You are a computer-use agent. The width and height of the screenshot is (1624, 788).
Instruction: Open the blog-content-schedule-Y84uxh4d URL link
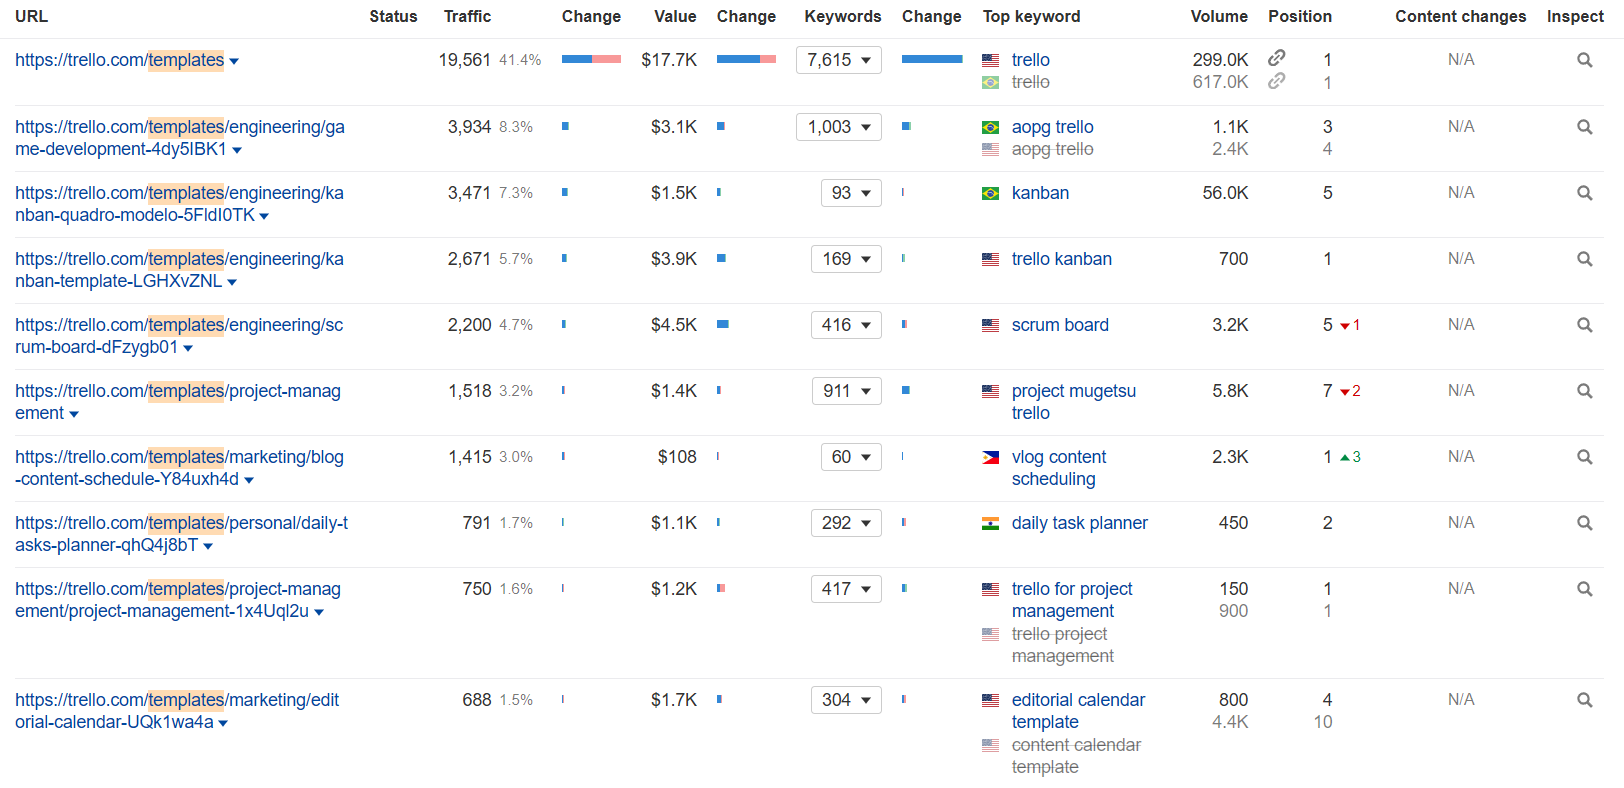[179, 468]
